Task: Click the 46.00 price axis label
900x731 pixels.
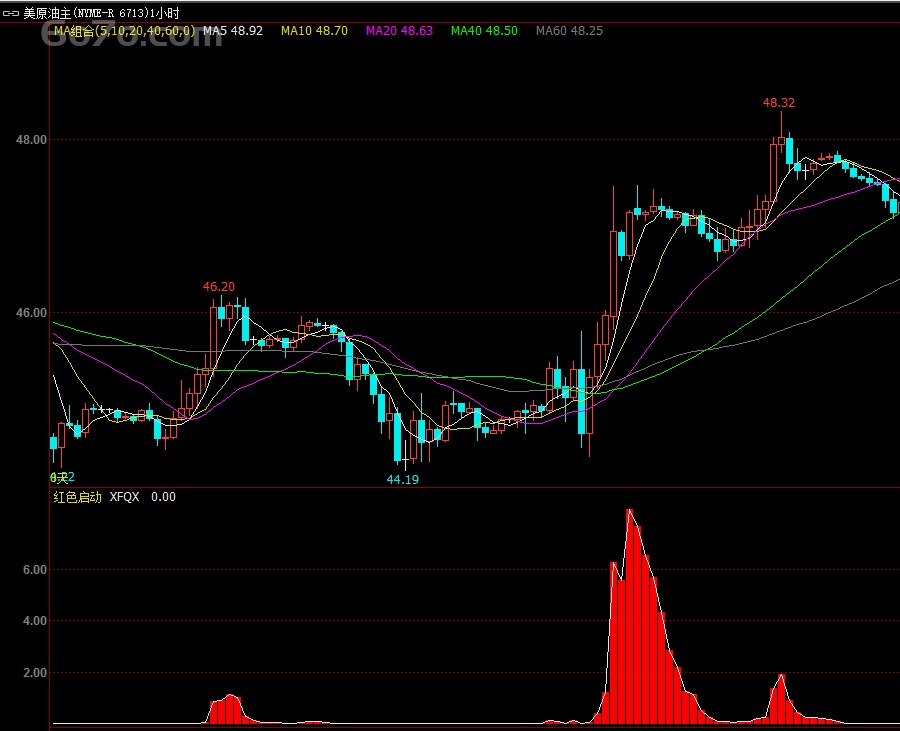Action: 32,313
